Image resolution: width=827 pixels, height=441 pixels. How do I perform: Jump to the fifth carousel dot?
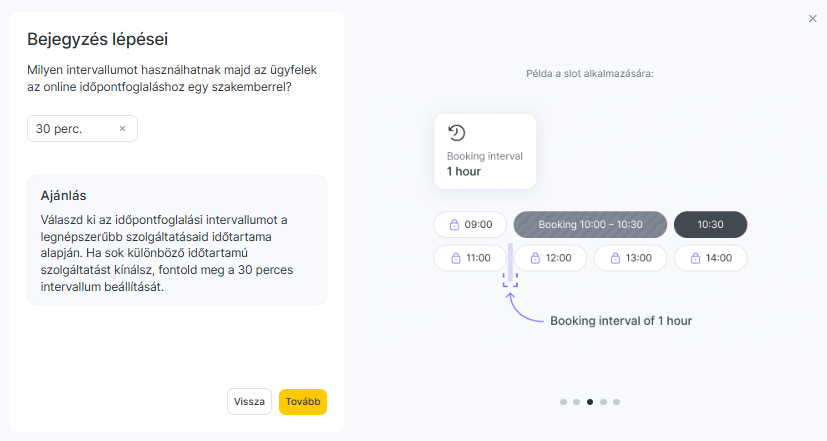click(x=616, y=402)
